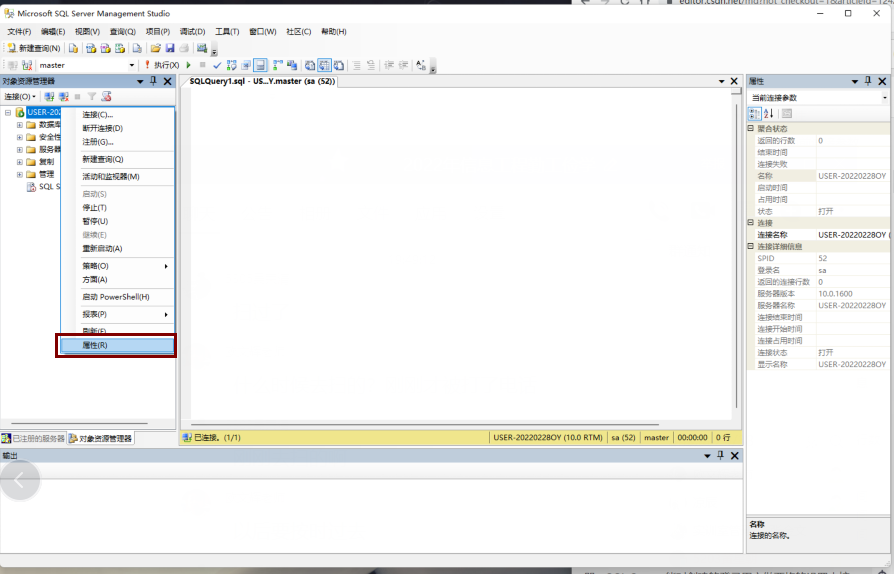Screen dimensions: 894x574
Task: Expand the 管理 folder node
Action: [20, 174]
